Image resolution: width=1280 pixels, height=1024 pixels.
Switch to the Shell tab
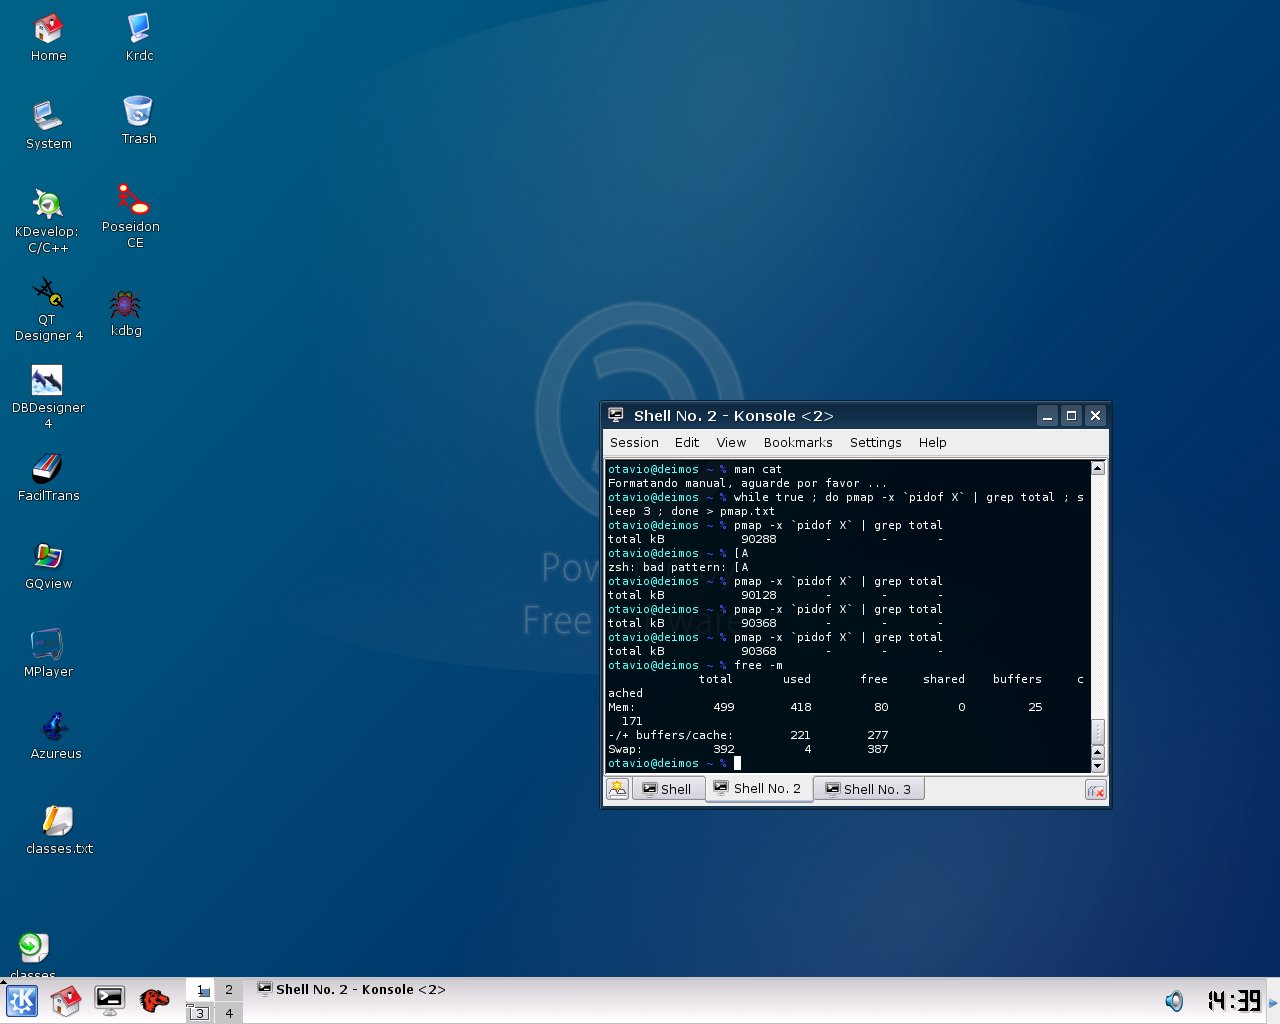click(667, 789)
